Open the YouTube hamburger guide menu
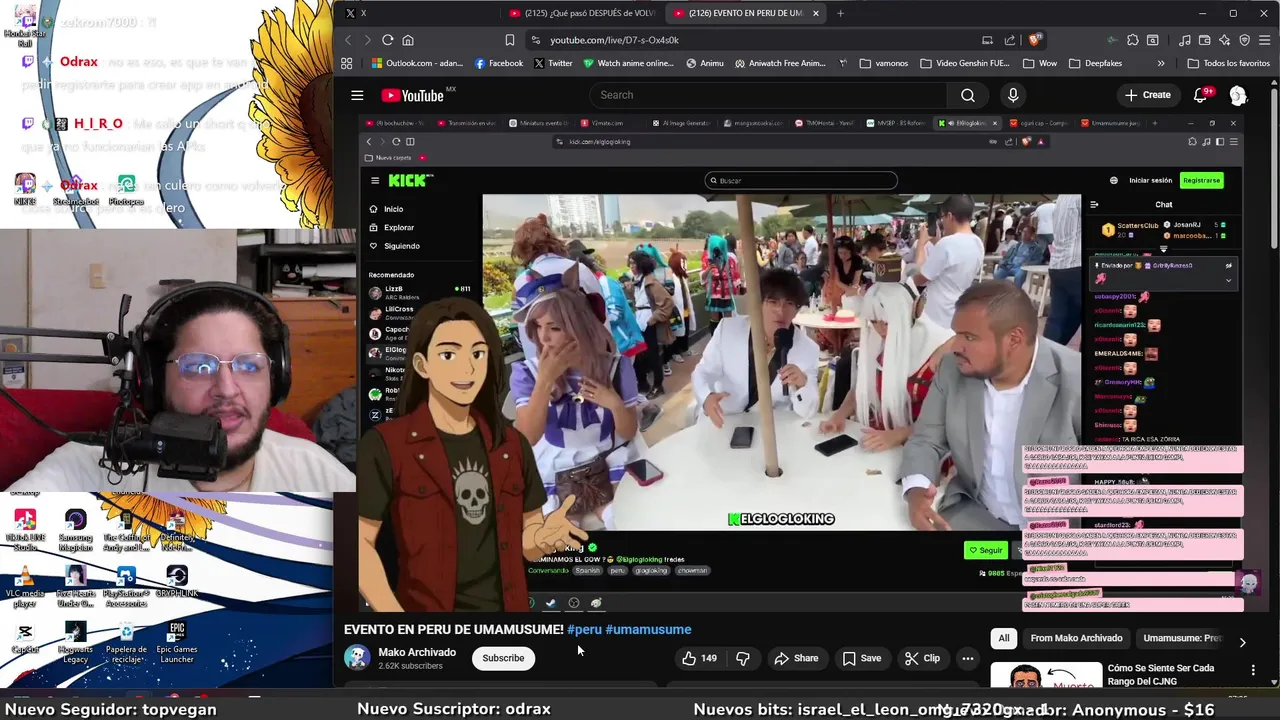The height and width of the screenshot is (720, 1280). (x=357, y=95)
